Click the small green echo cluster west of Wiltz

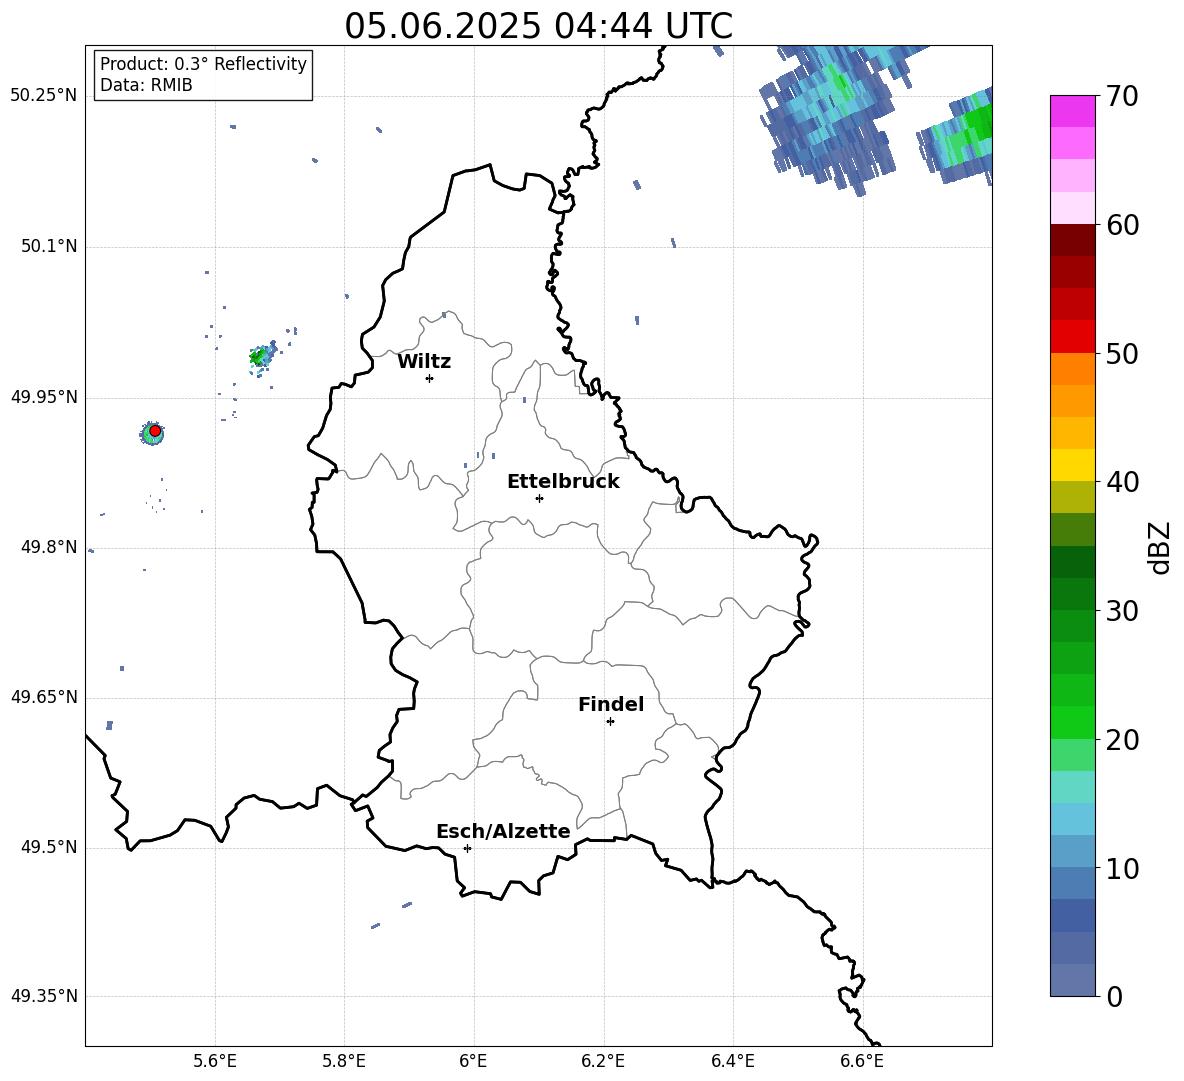pyautogui.click(x=261, y=356)
